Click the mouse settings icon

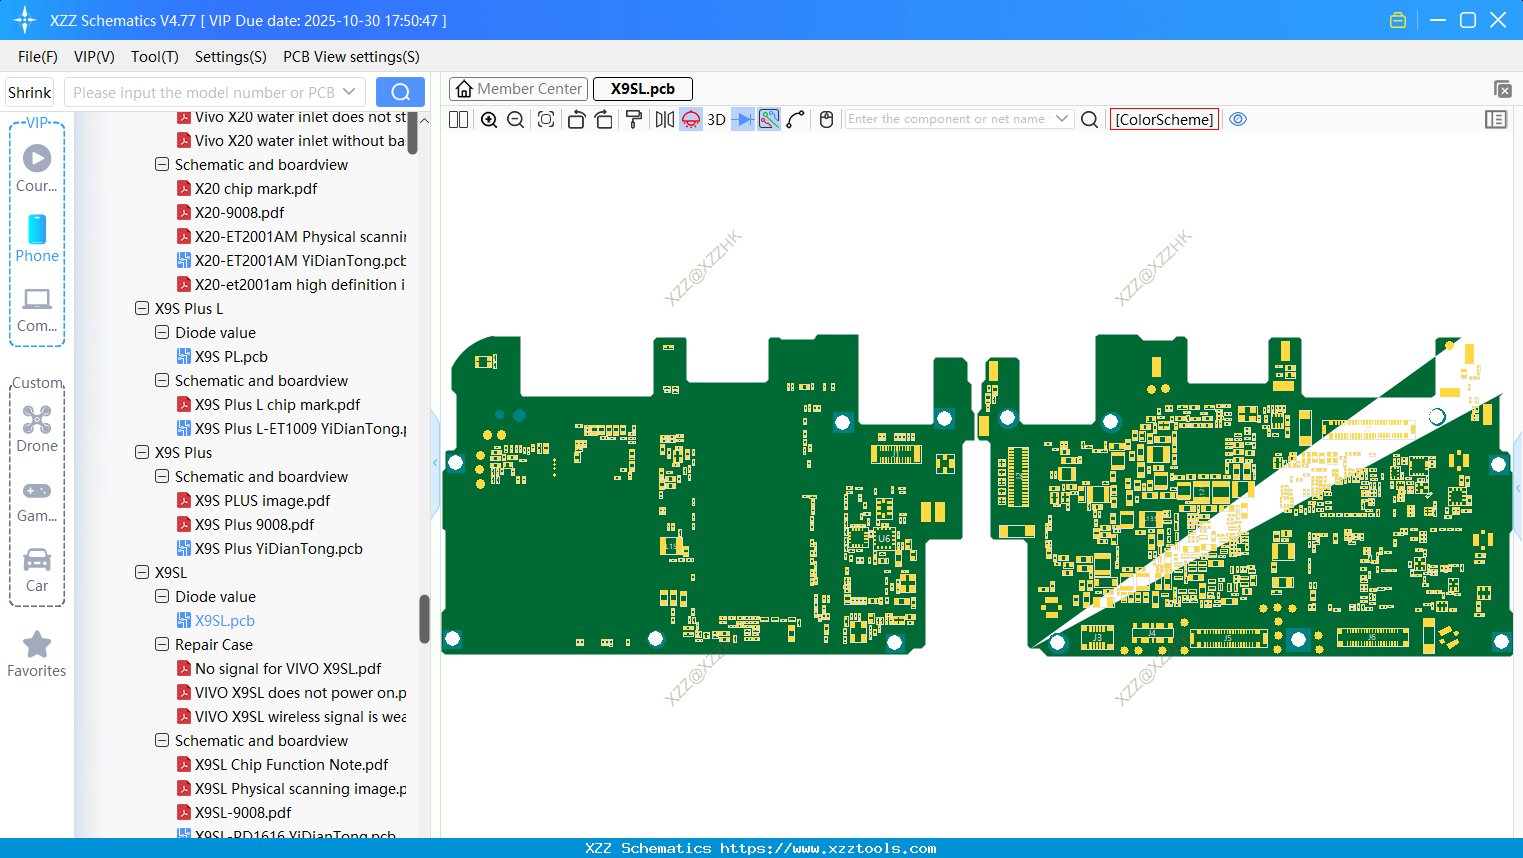tap(826, 120)
